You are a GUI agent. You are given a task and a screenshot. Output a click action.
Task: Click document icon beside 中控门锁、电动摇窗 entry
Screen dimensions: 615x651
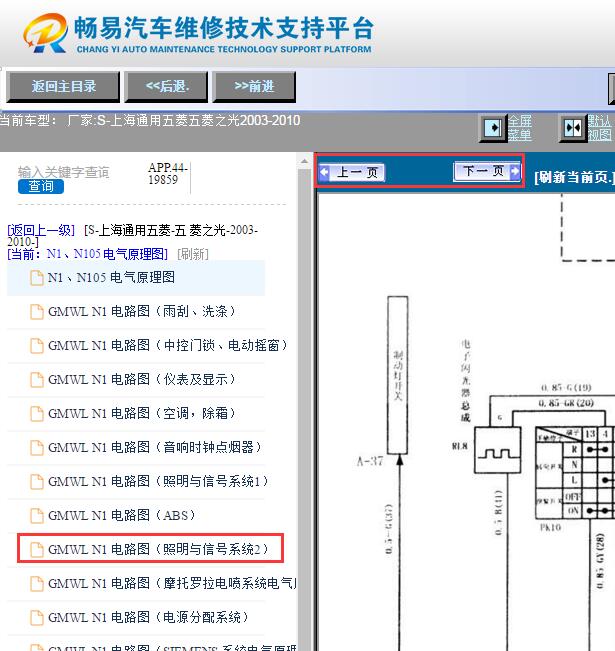click(37, 346)
